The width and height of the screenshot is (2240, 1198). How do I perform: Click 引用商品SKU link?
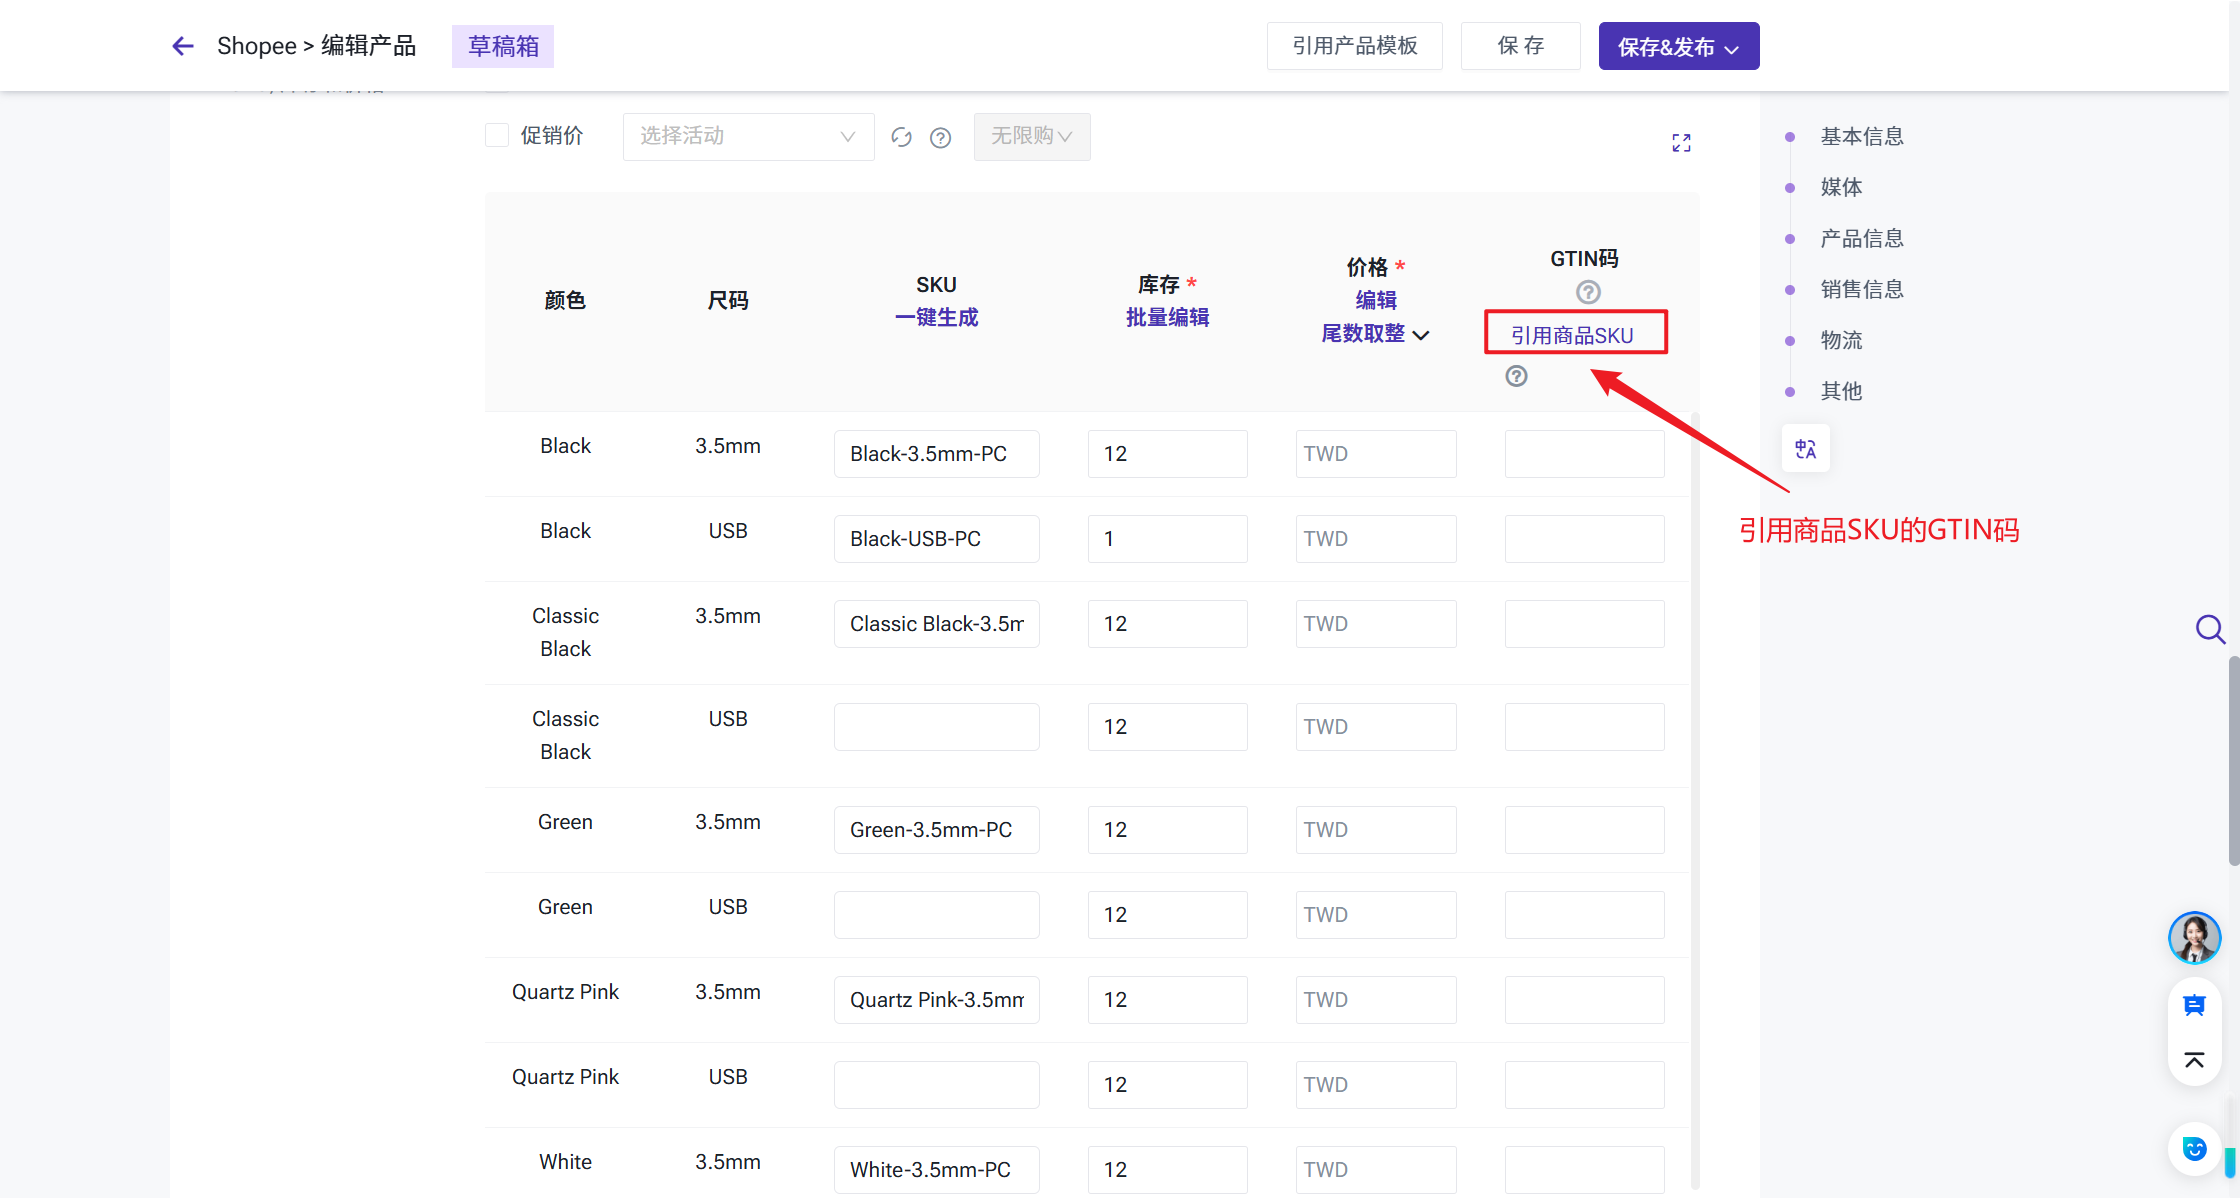pyautogui.click(x=1572, y=335)
